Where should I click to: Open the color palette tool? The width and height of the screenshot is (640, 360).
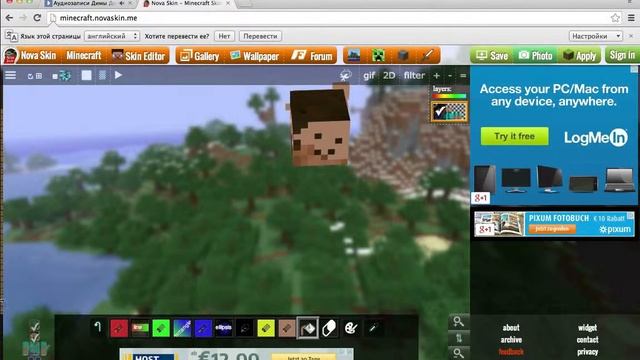[x=351, y=328]
